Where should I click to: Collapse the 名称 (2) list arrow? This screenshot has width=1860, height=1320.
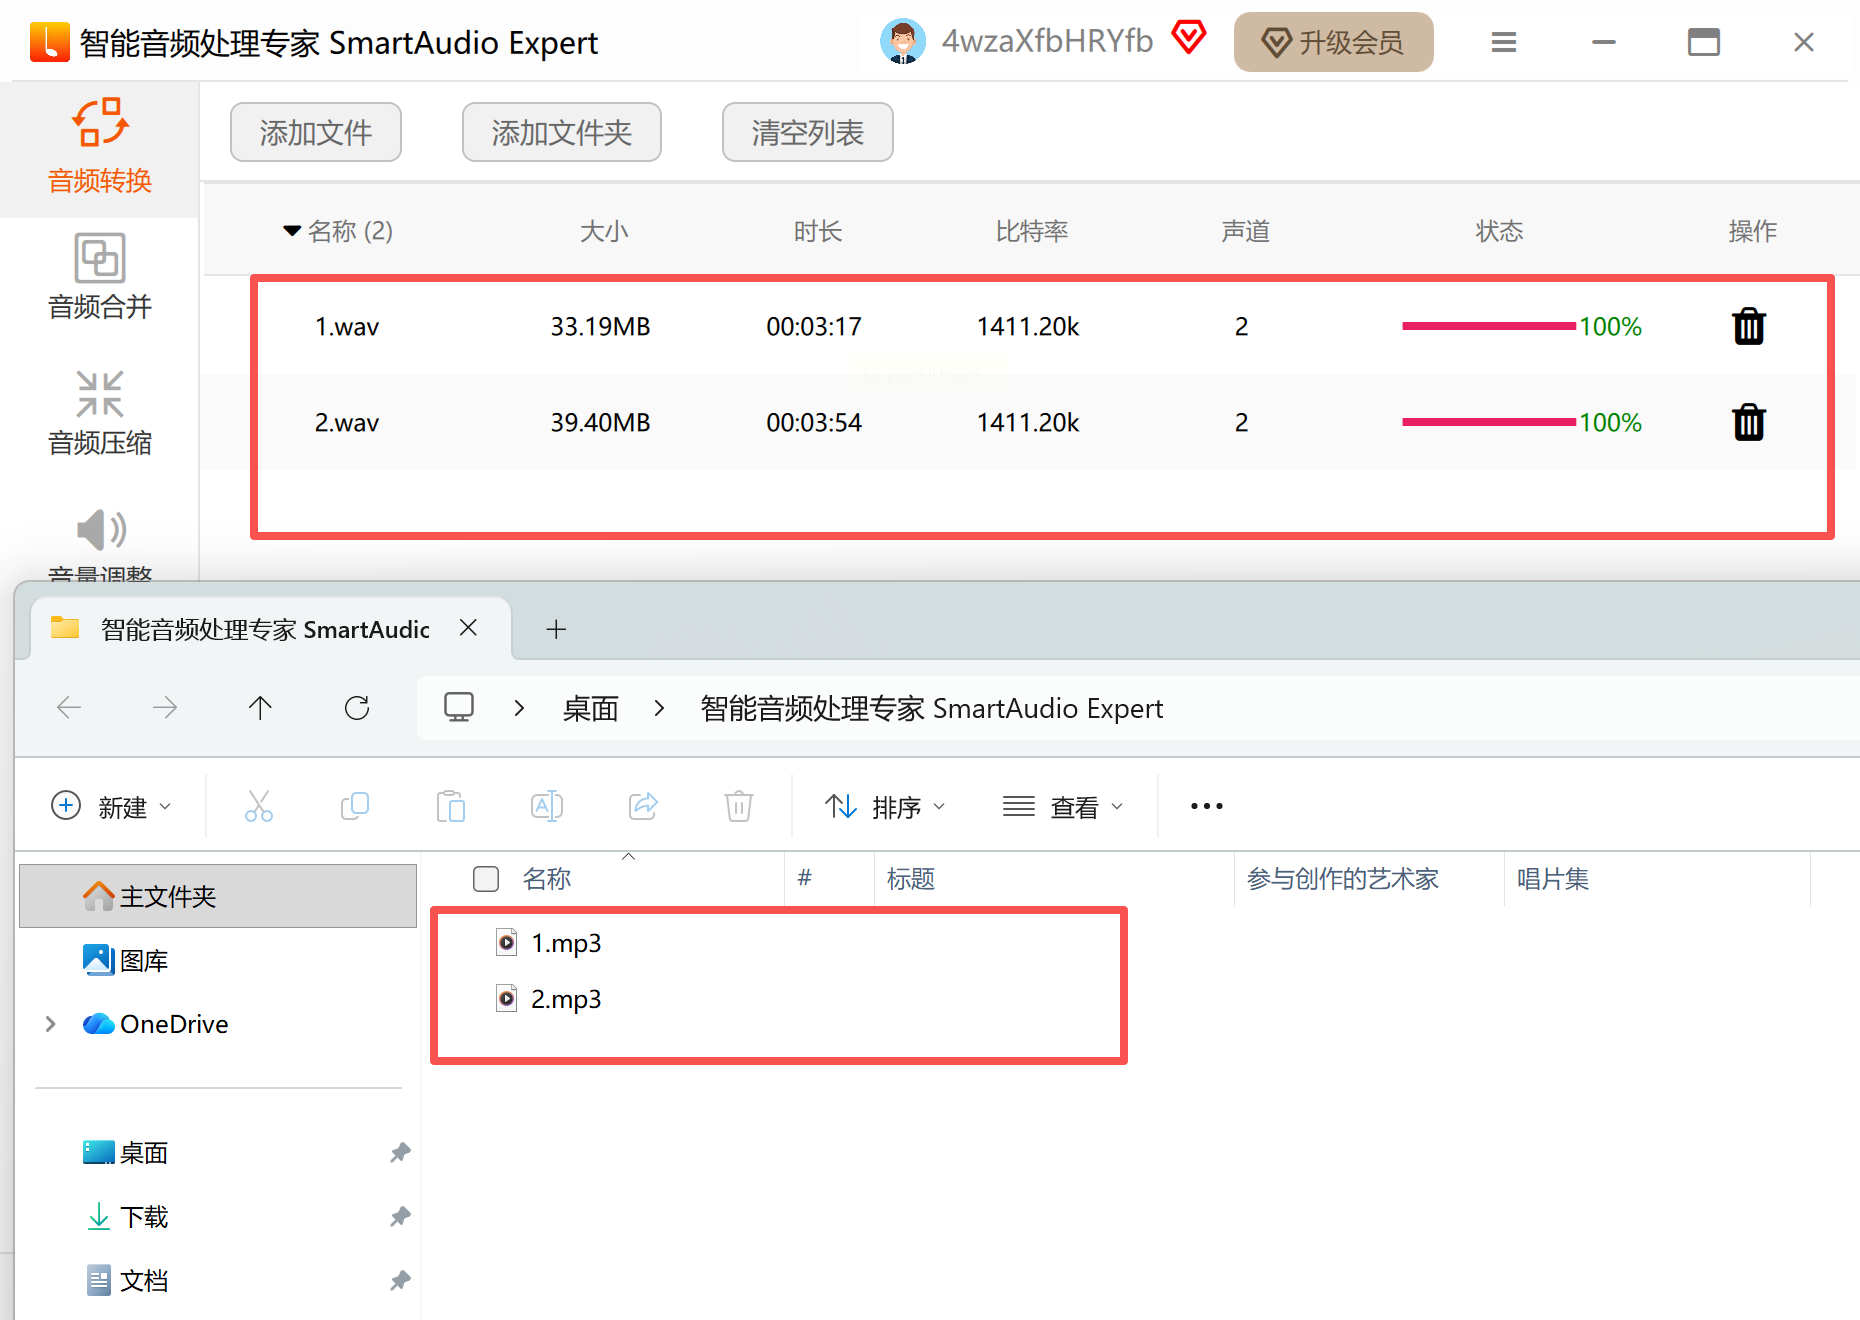point(292,231)
